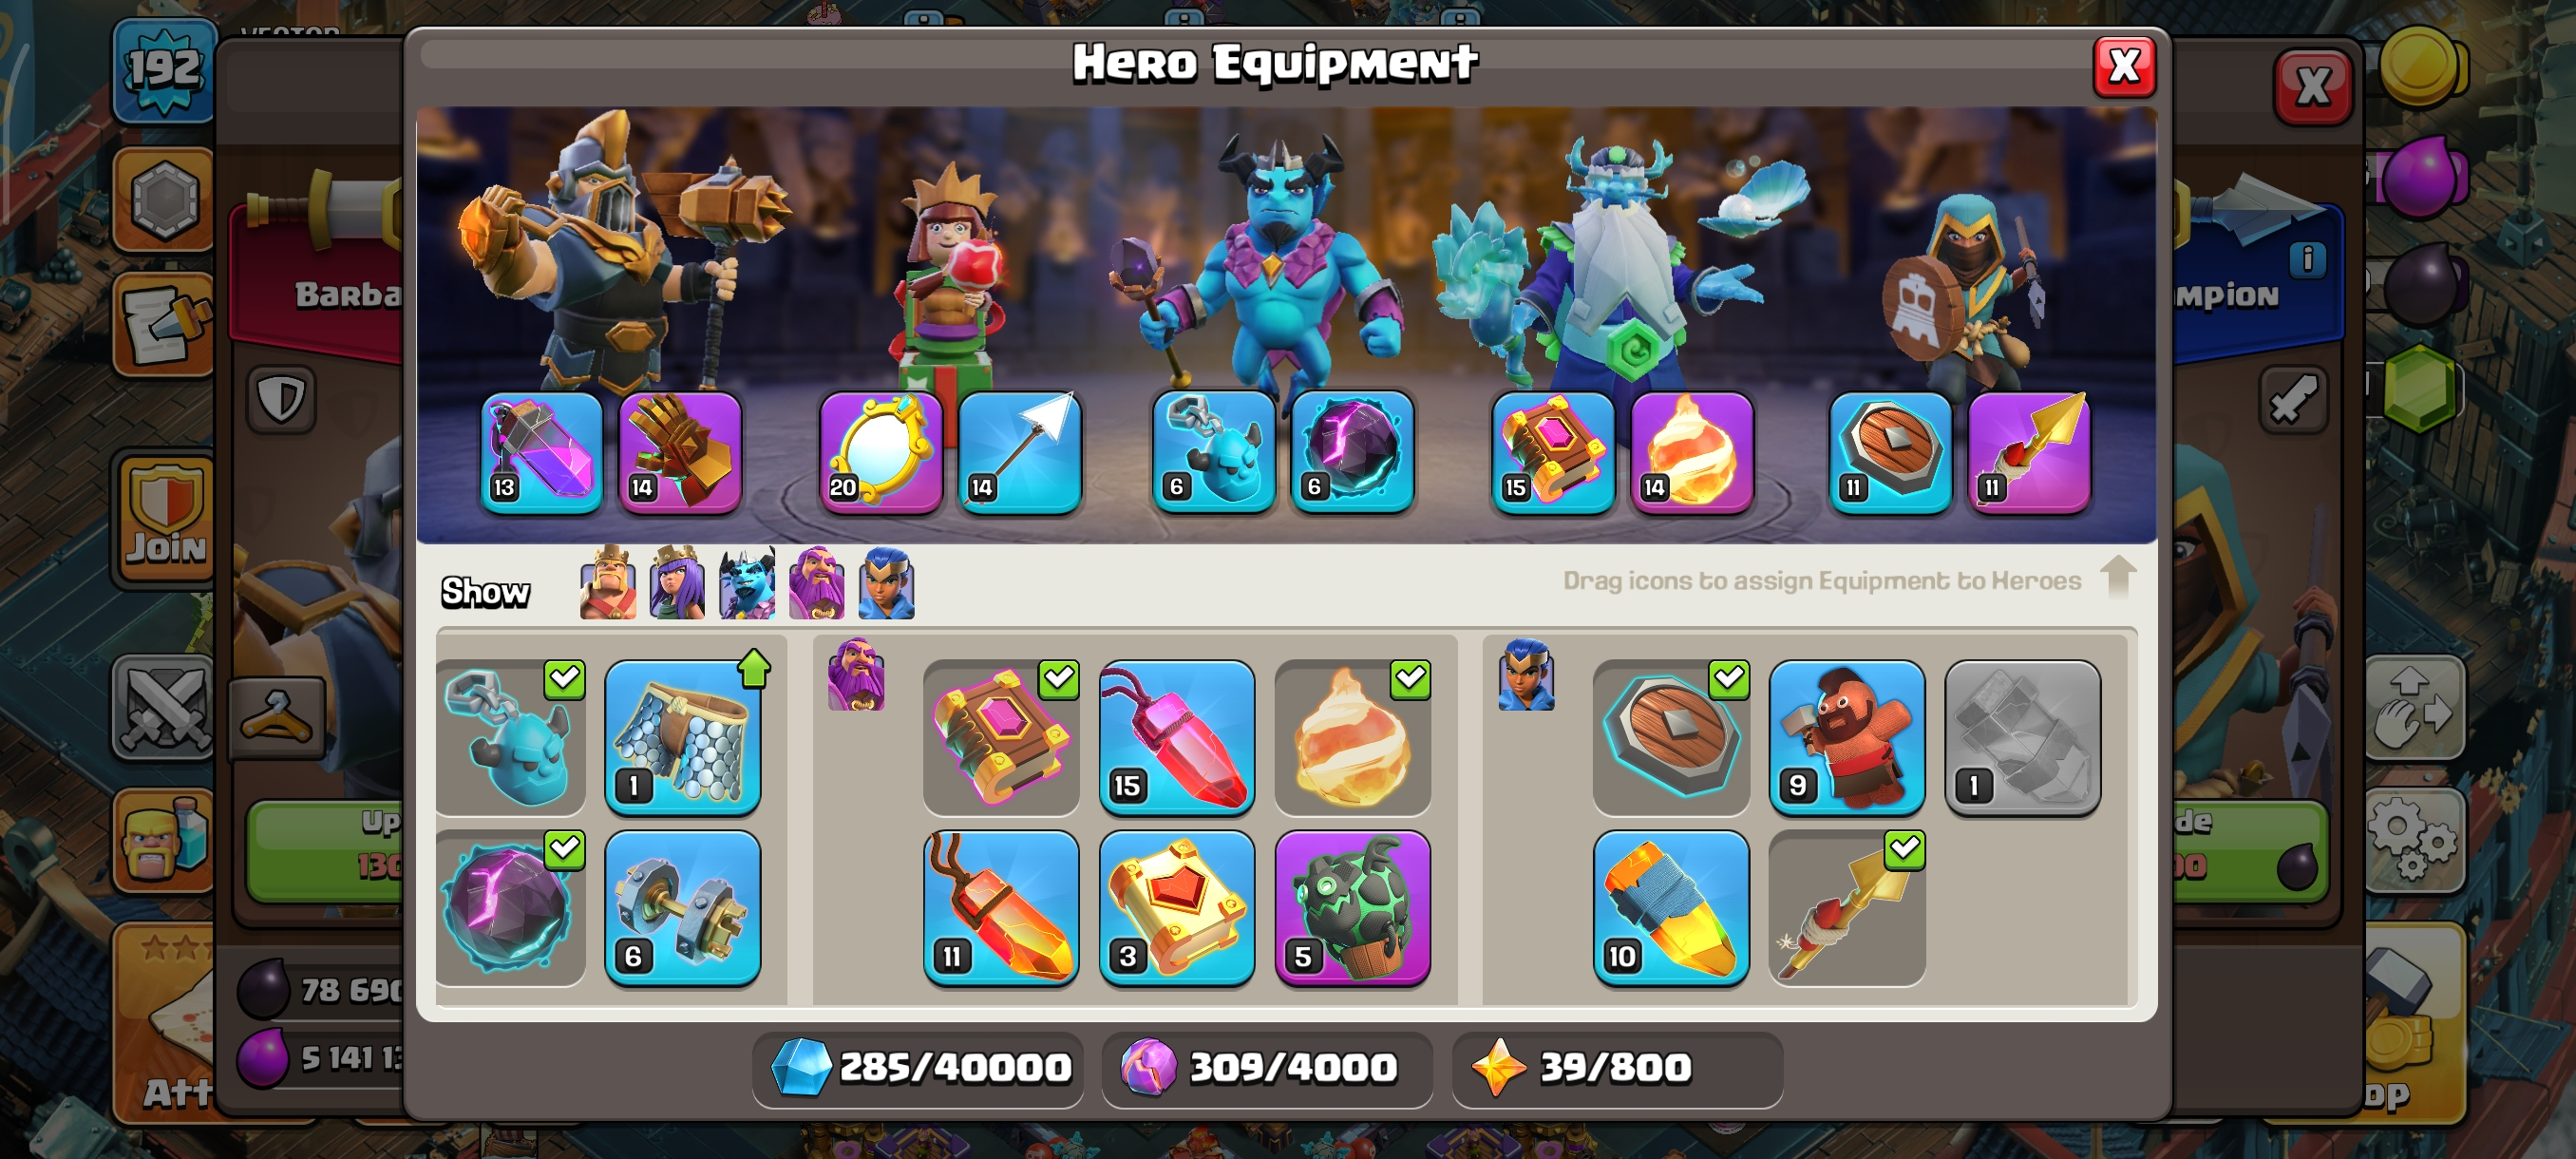The width and height of the screenshot is (2576, 1159).
Task: Select the Life Gem level 11 equipment
Action: [1000, 908]
